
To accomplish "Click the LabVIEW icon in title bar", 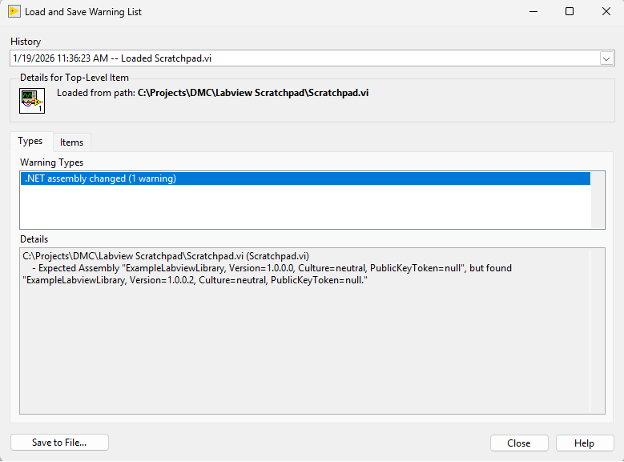I will pos(14,12).
